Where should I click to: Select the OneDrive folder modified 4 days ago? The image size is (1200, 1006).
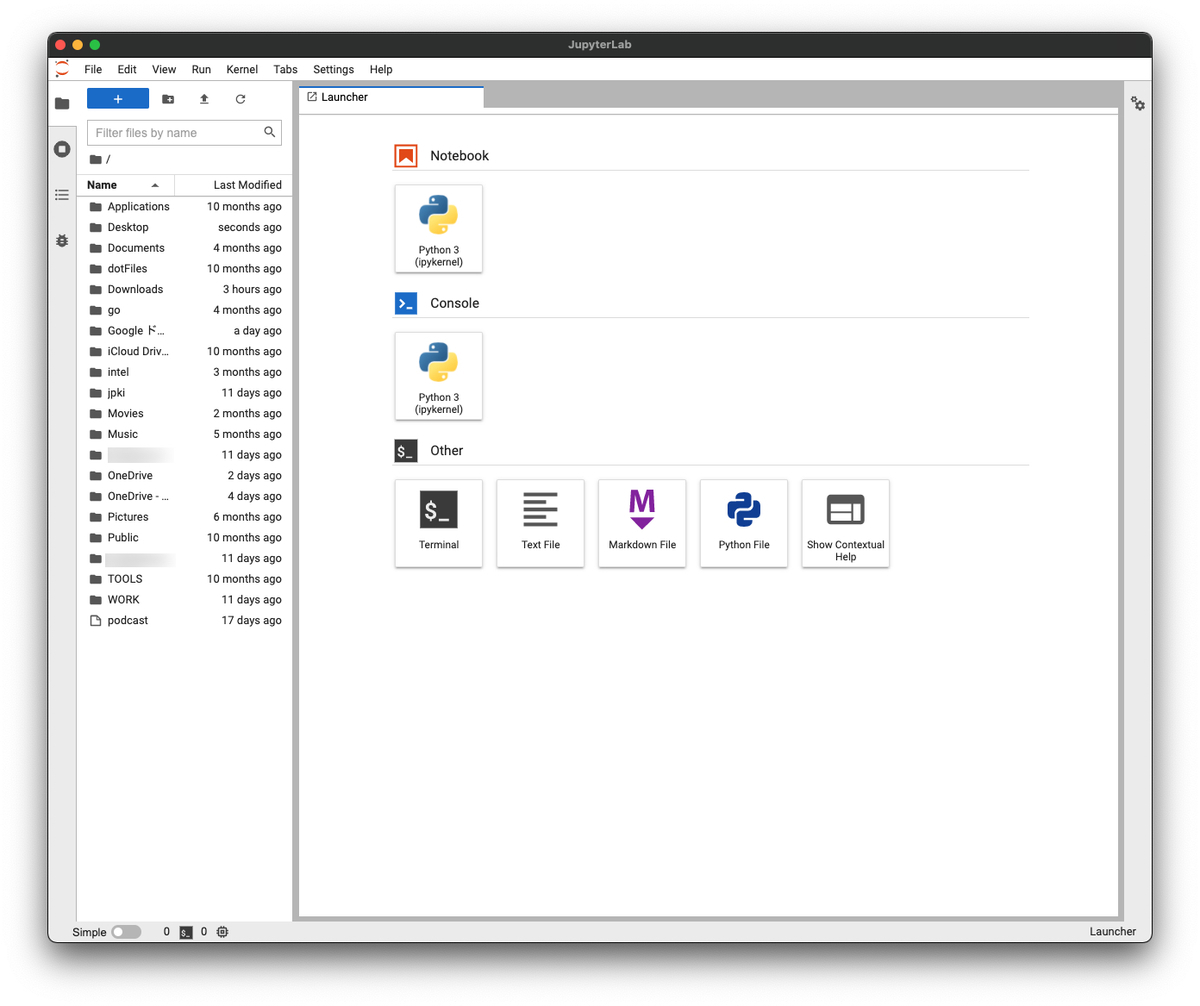pyautogui.click(x=184, y=496)
